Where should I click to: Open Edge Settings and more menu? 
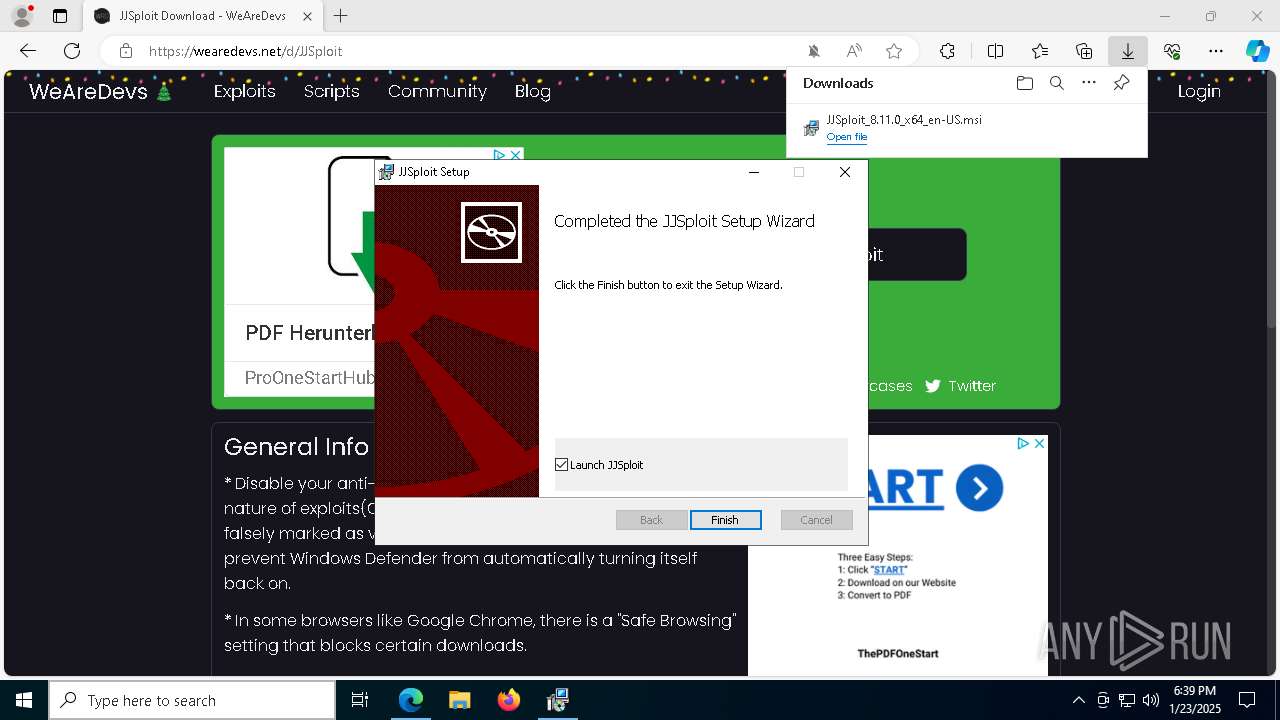pyautogui.click(x=1216, y=51)
